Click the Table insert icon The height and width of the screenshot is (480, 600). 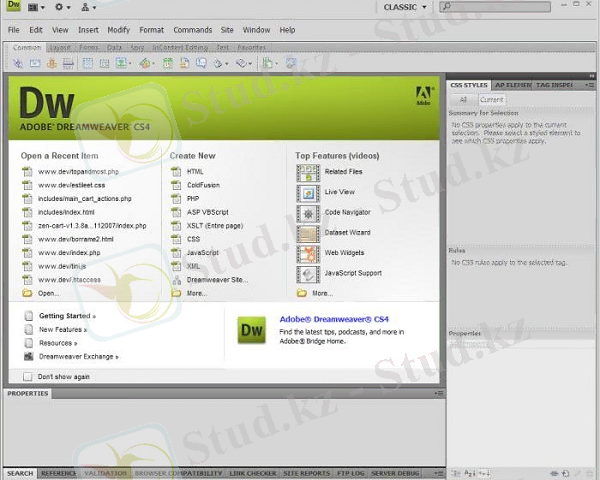[x=88, y=63]
